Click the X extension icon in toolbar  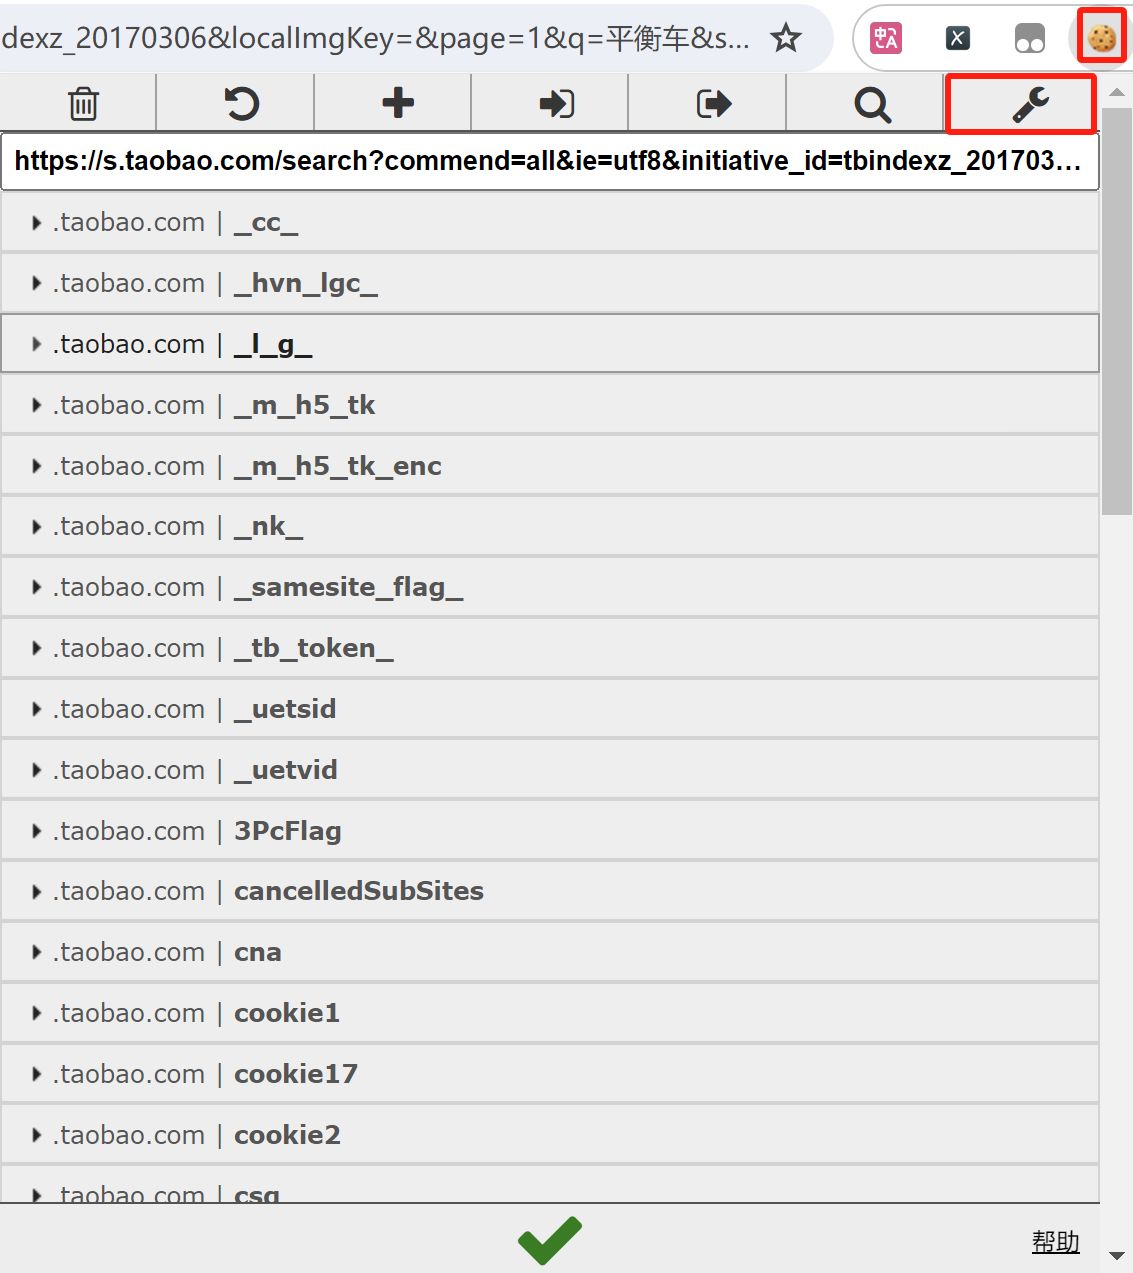pyautogui.click(x=957, y=38)
